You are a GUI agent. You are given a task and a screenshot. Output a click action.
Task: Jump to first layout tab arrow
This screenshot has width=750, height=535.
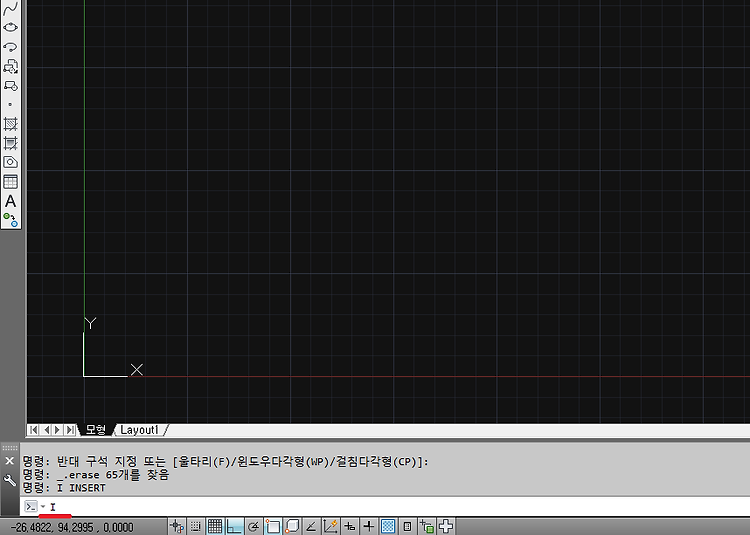[x=33, y=430]
